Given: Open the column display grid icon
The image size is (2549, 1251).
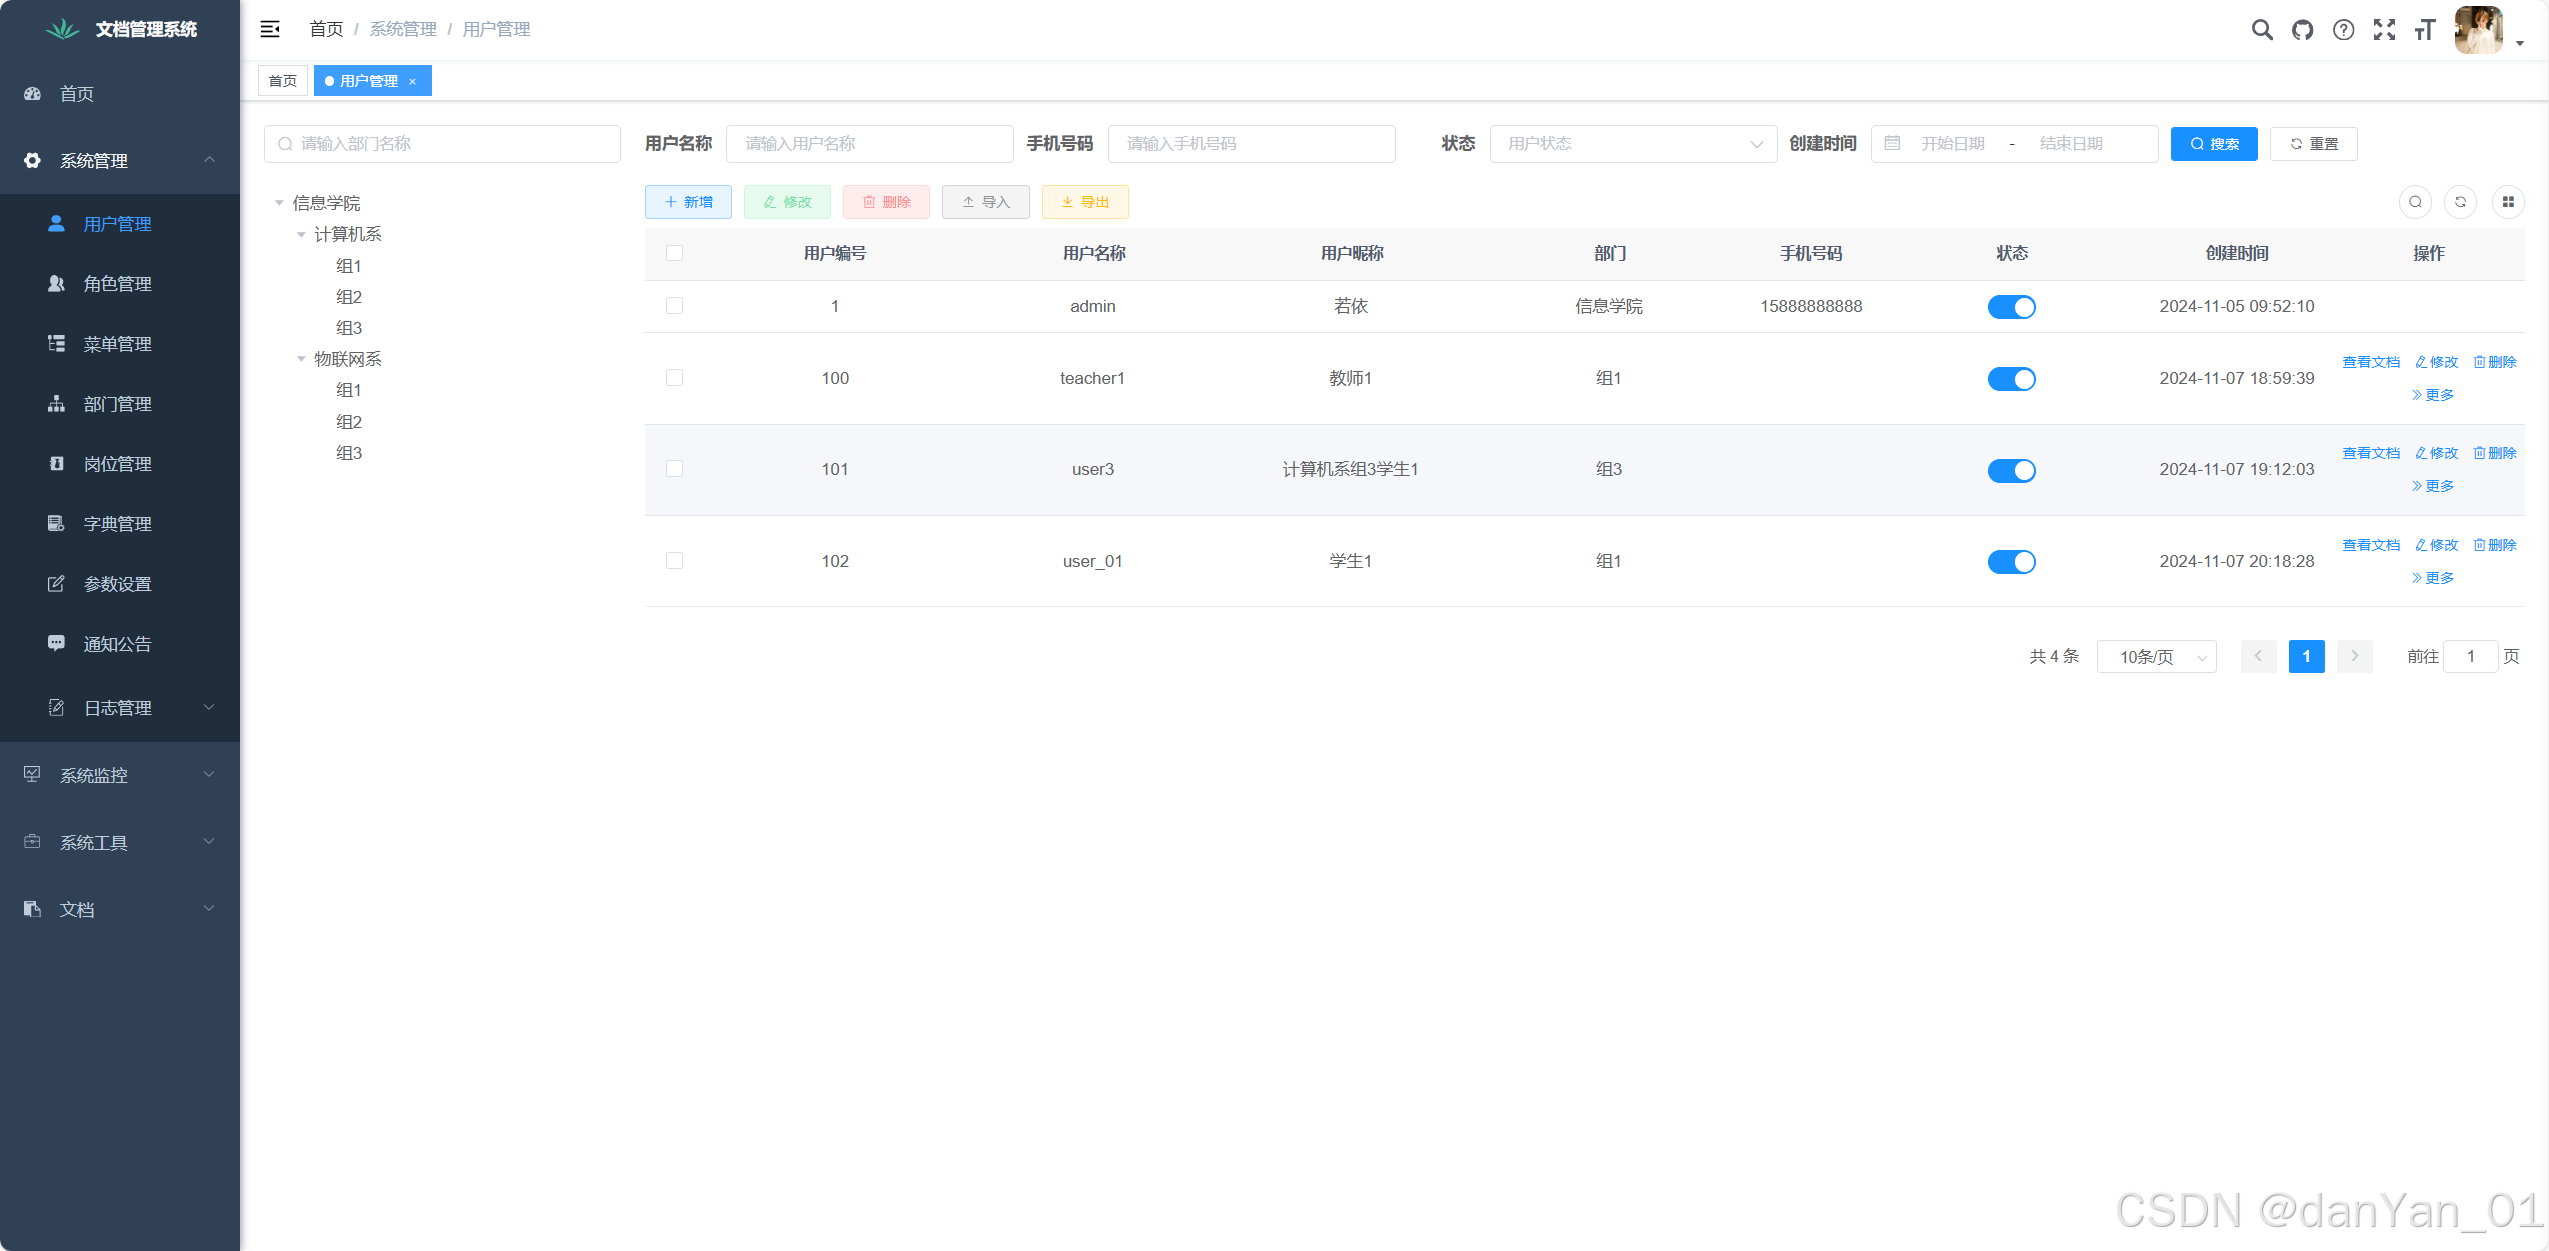Looking at the screenshot, I should [x=2507, y=202].
